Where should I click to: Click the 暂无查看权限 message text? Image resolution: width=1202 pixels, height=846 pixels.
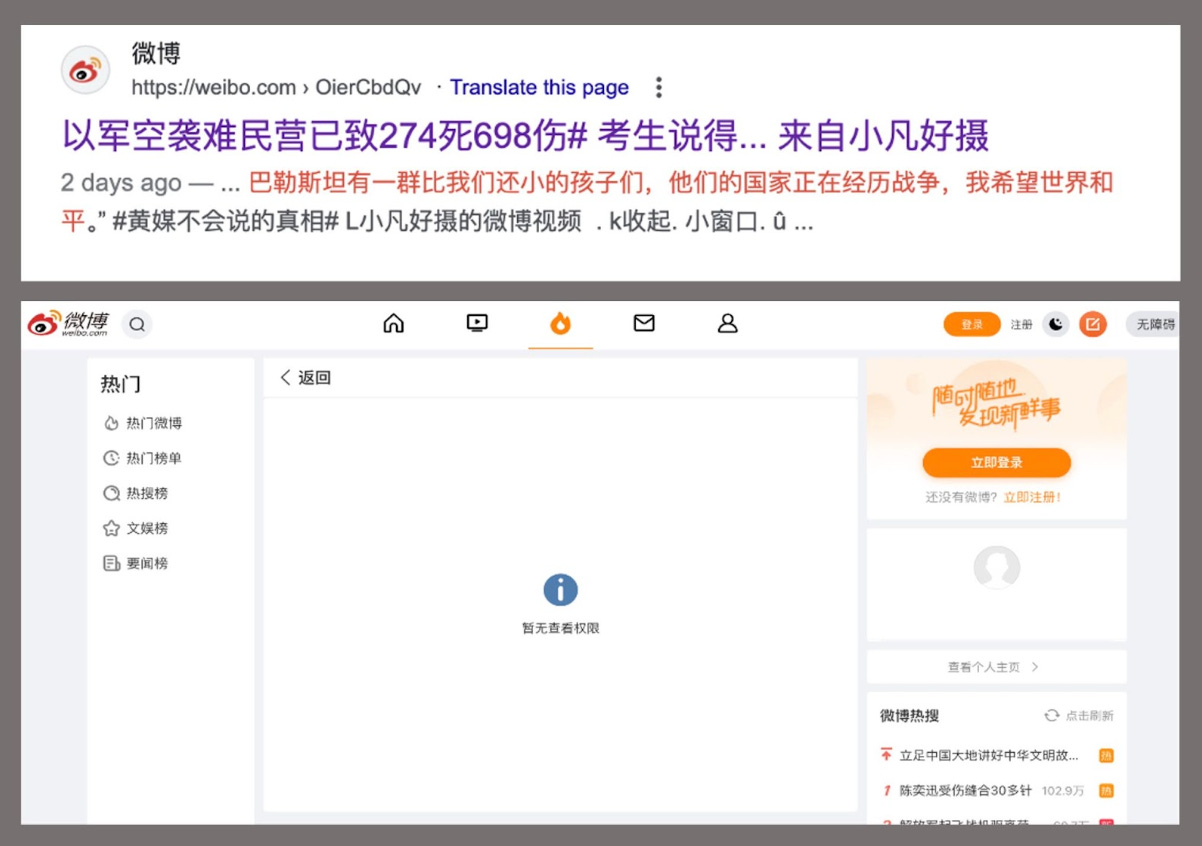[x=560, y=628]
